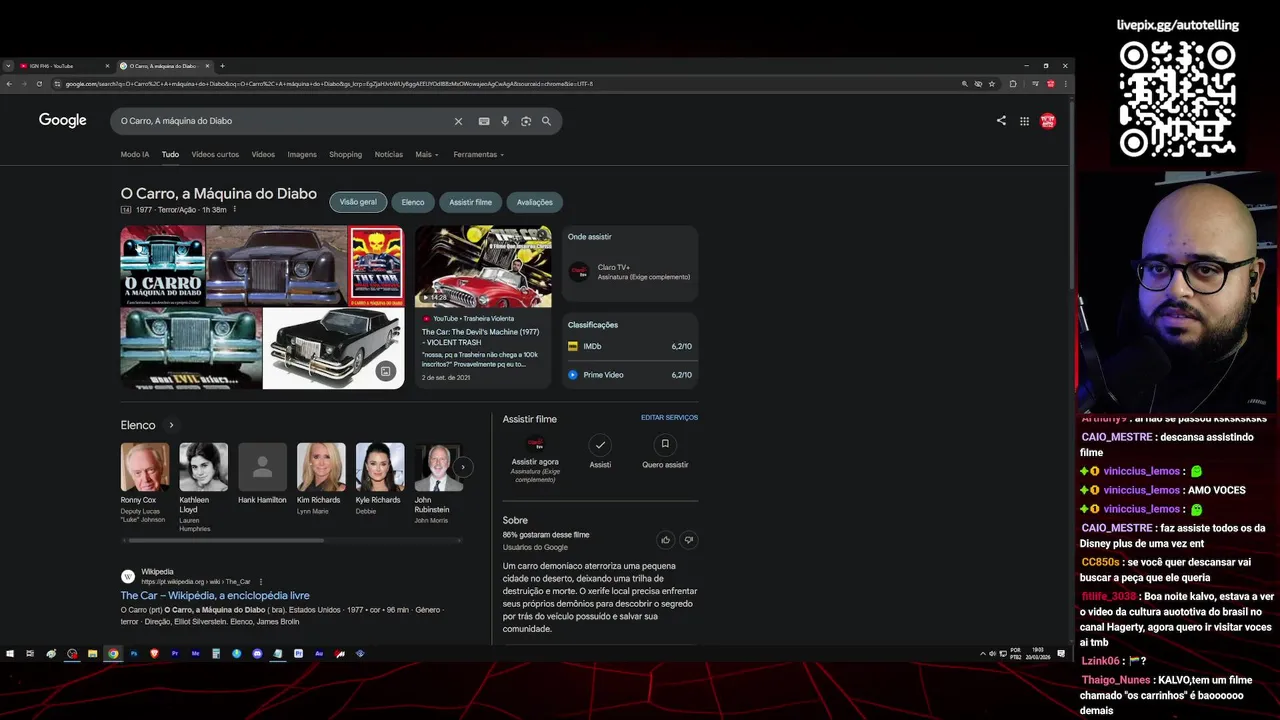Open Wikipedia result three-dot options
1280x720 pixels.
(x=261, y=581)
